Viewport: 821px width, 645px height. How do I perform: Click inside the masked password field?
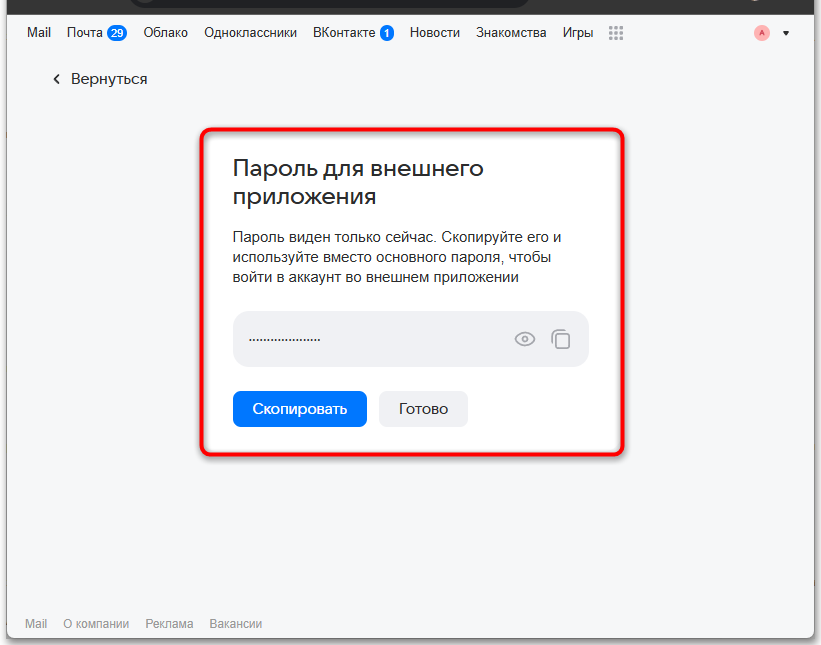coord(410,339)
